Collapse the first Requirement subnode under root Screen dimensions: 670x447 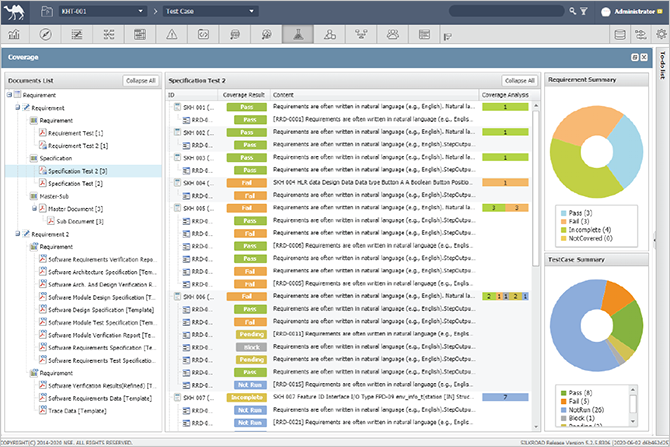(18, 107)
